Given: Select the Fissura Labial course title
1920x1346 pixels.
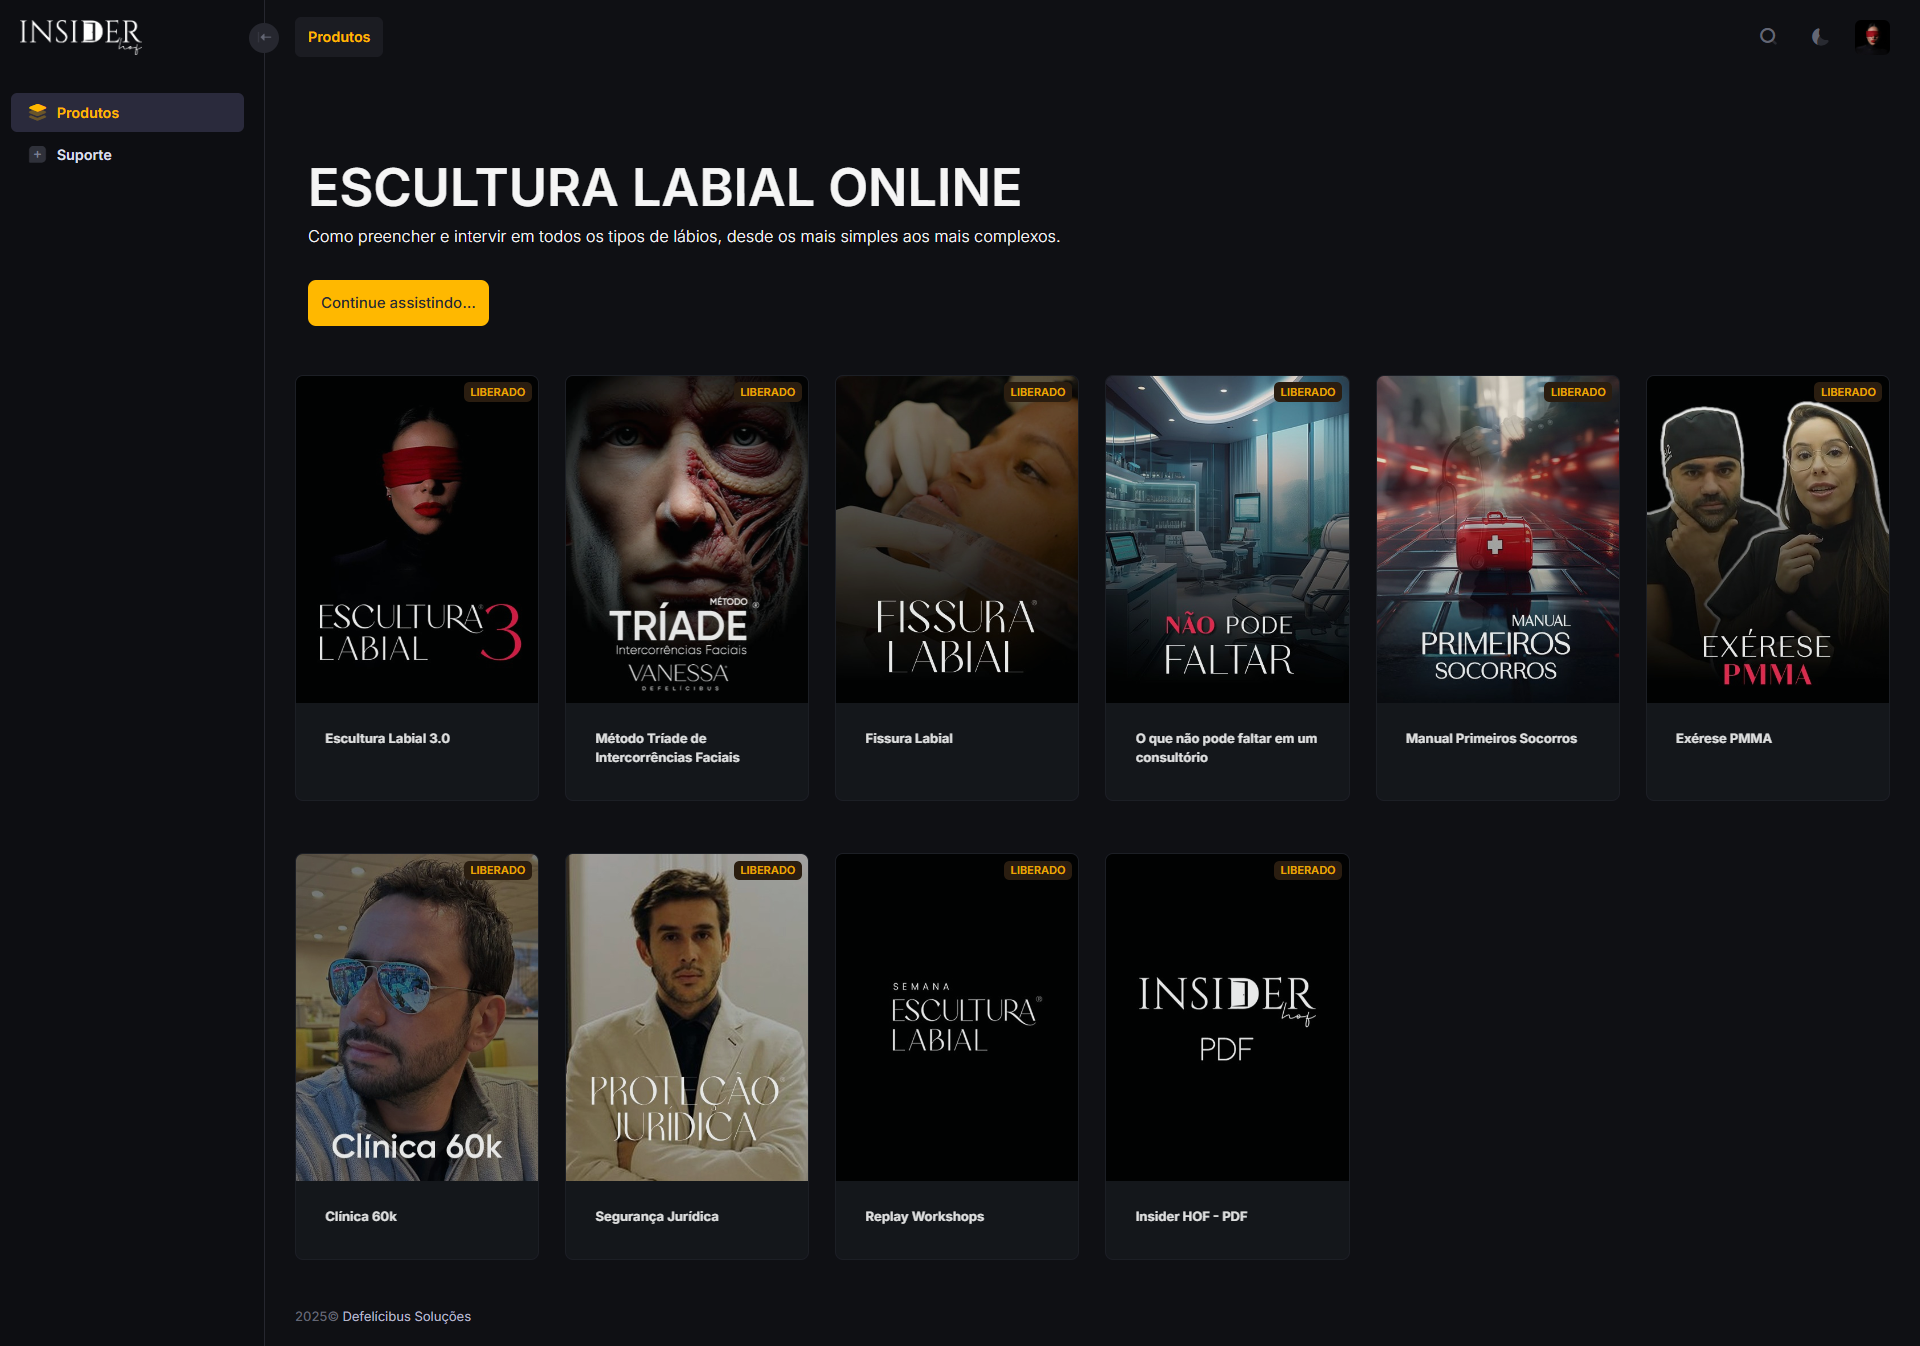Looking at the screenshot, I should [x=908, y=738].
